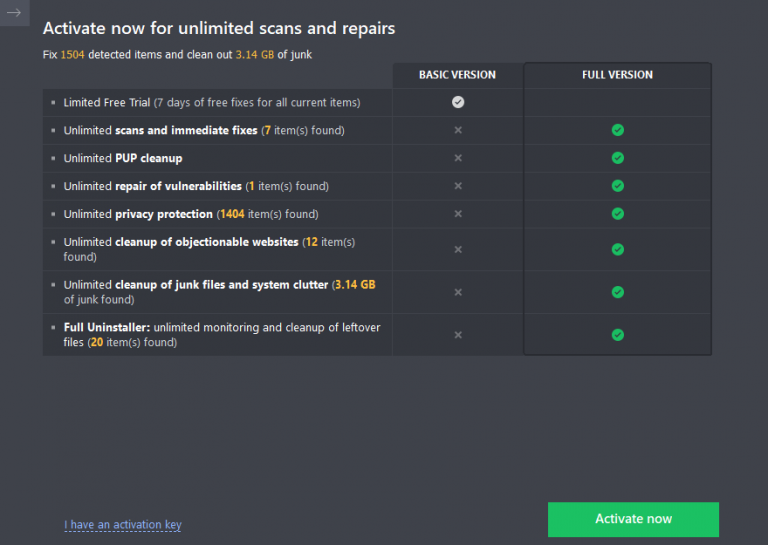Viewport: 768px width, 545px height.
Task: Click green checkmark for scans and immediate fixes
Action: (618, 130)
